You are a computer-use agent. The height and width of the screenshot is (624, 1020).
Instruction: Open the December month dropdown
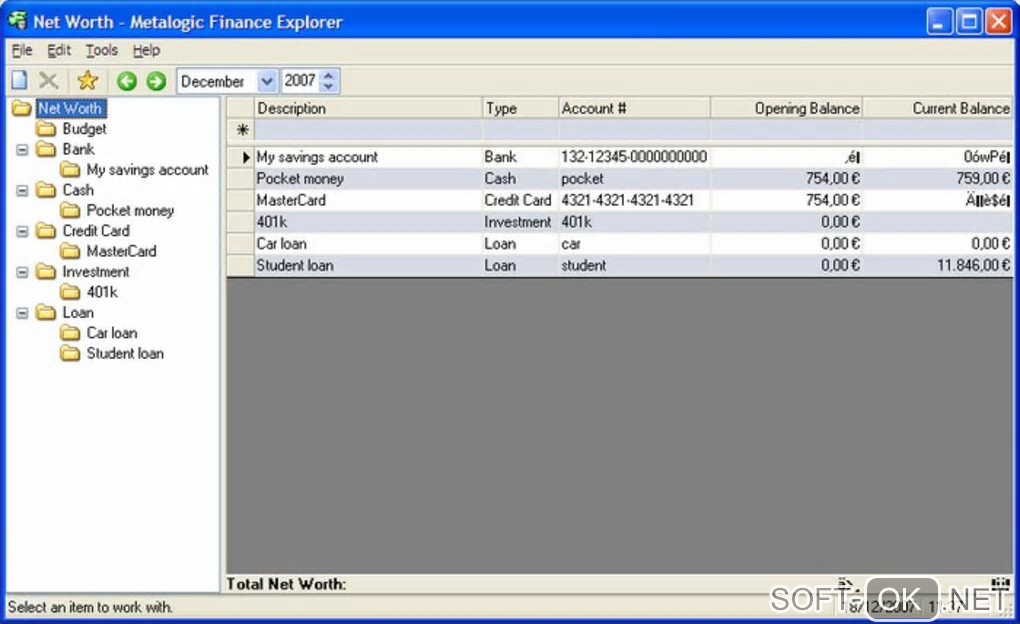pos(267,81)
